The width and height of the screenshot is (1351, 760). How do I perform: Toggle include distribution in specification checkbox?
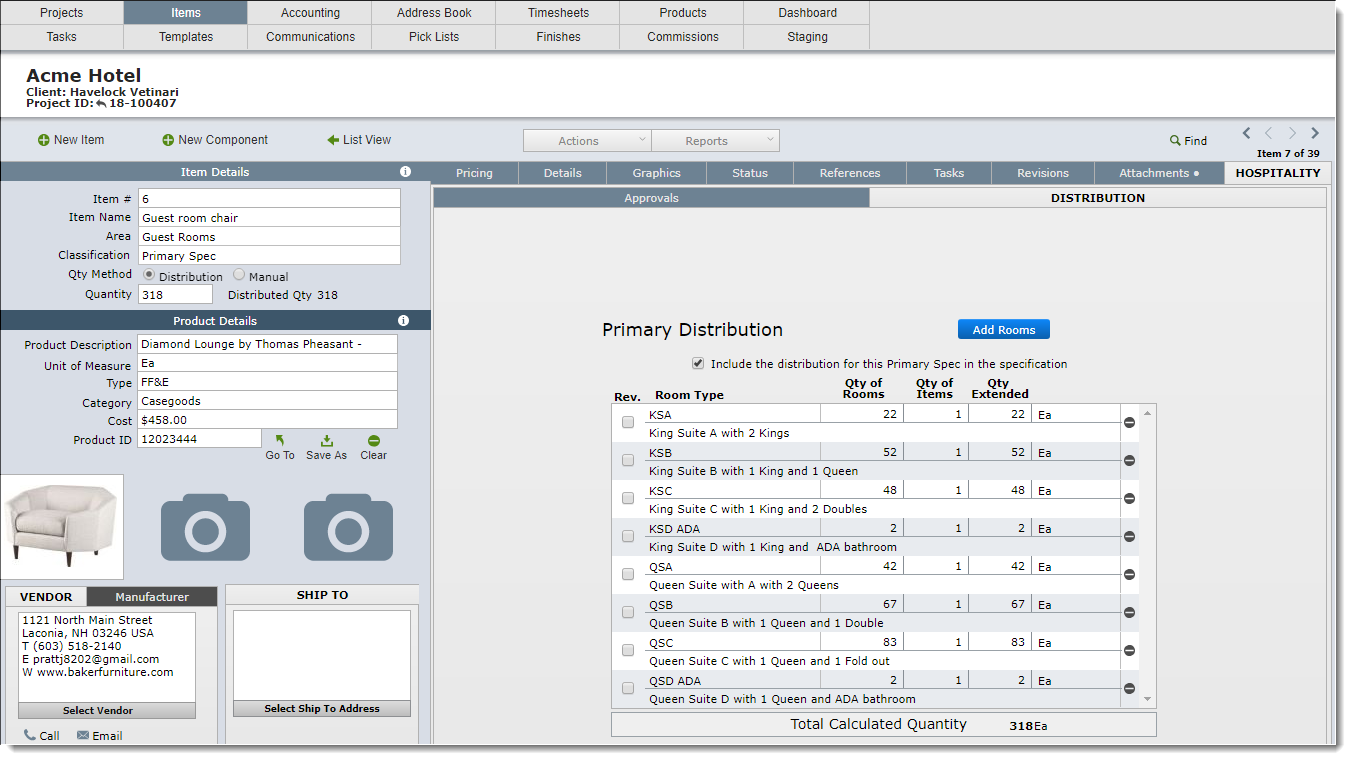pyautogui.click(x=698, y=364)
